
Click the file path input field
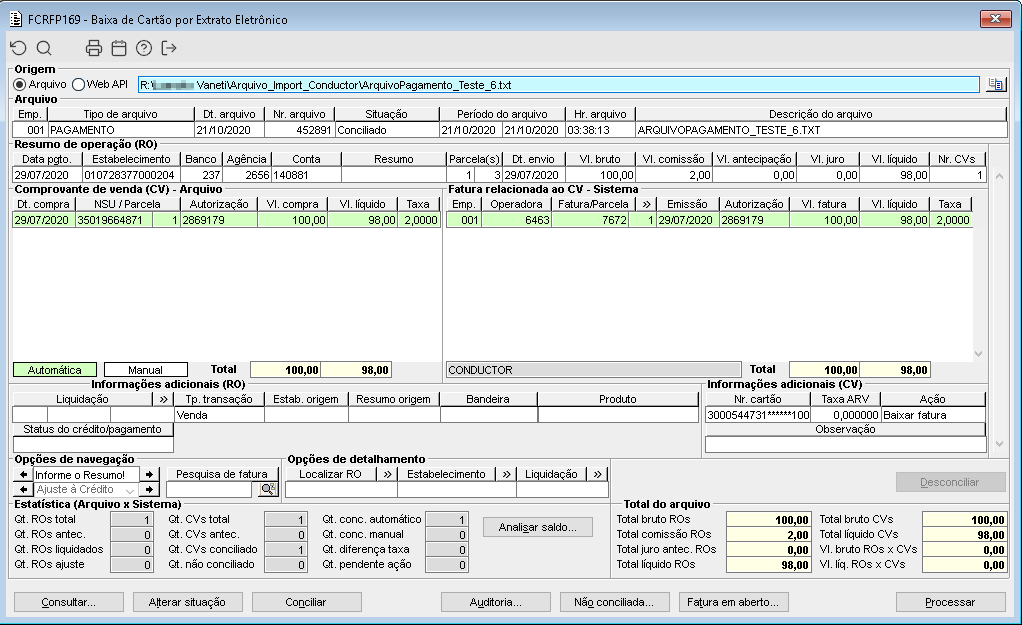click(559, 85)
